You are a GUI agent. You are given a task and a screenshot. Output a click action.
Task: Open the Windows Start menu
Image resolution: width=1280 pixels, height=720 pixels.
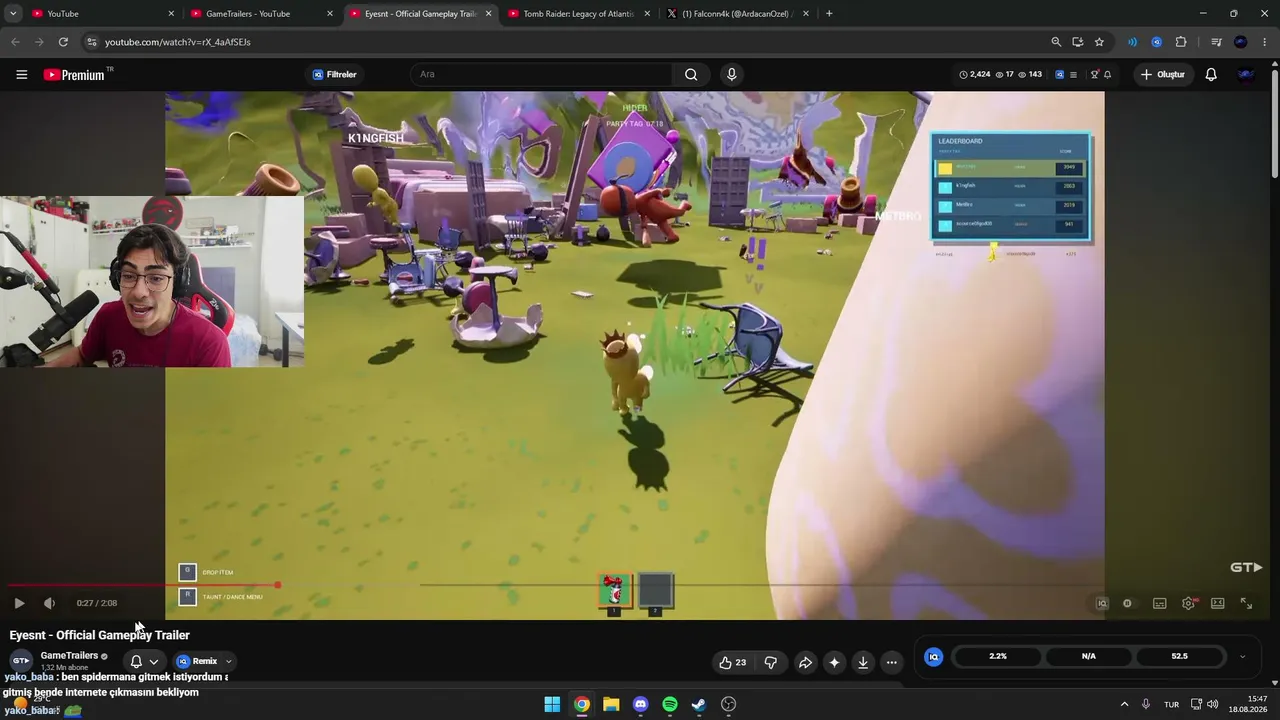click(552, 704)
